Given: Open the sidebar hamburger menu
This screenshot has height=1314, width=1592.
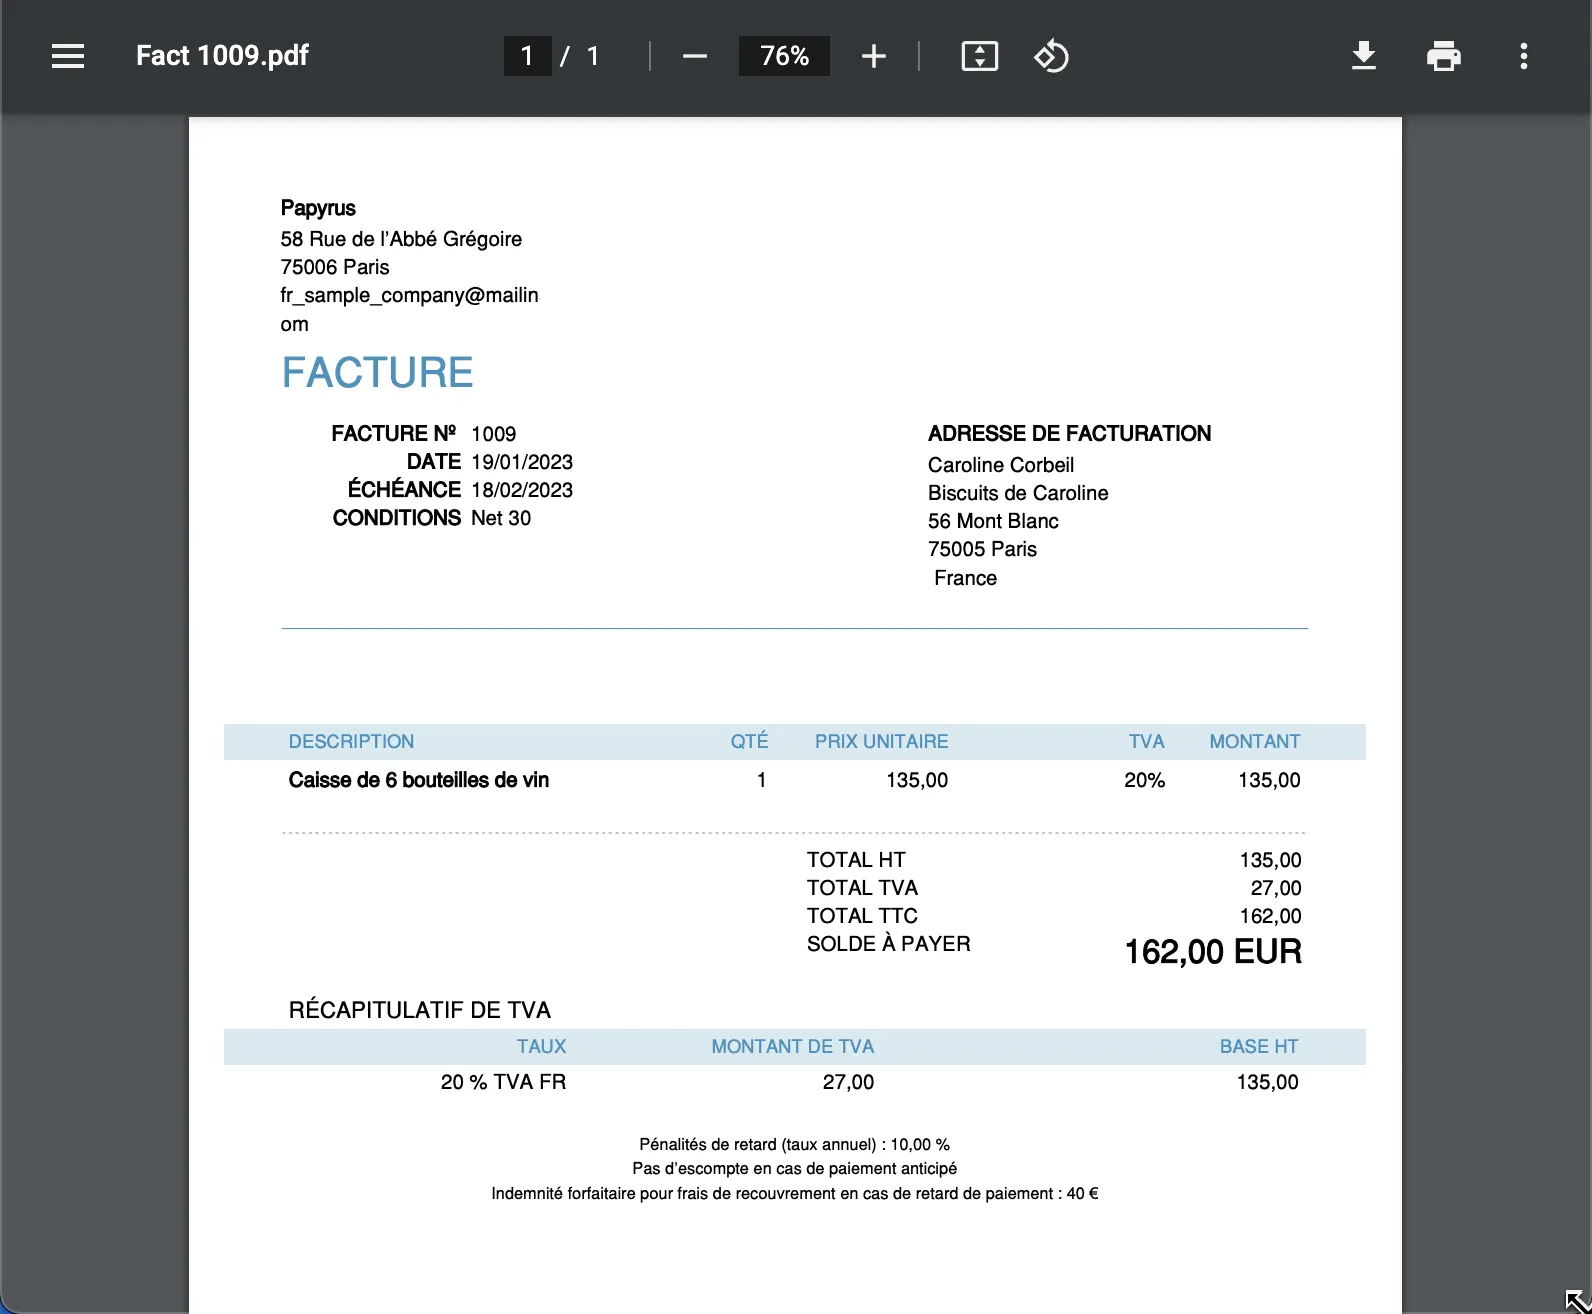Looking at the screenshot, I should [x=68, y=56].
